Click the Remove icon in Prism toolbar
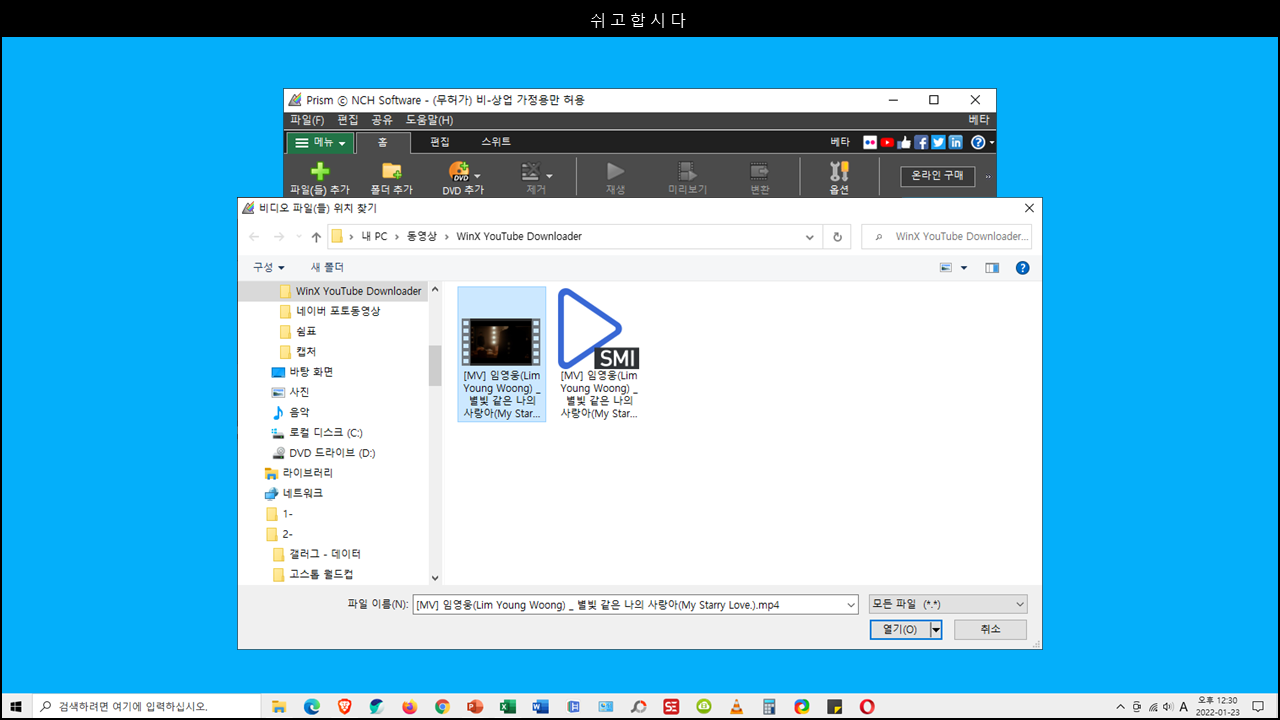Screen dimensions: 1280x720 (x=532, y=172)
